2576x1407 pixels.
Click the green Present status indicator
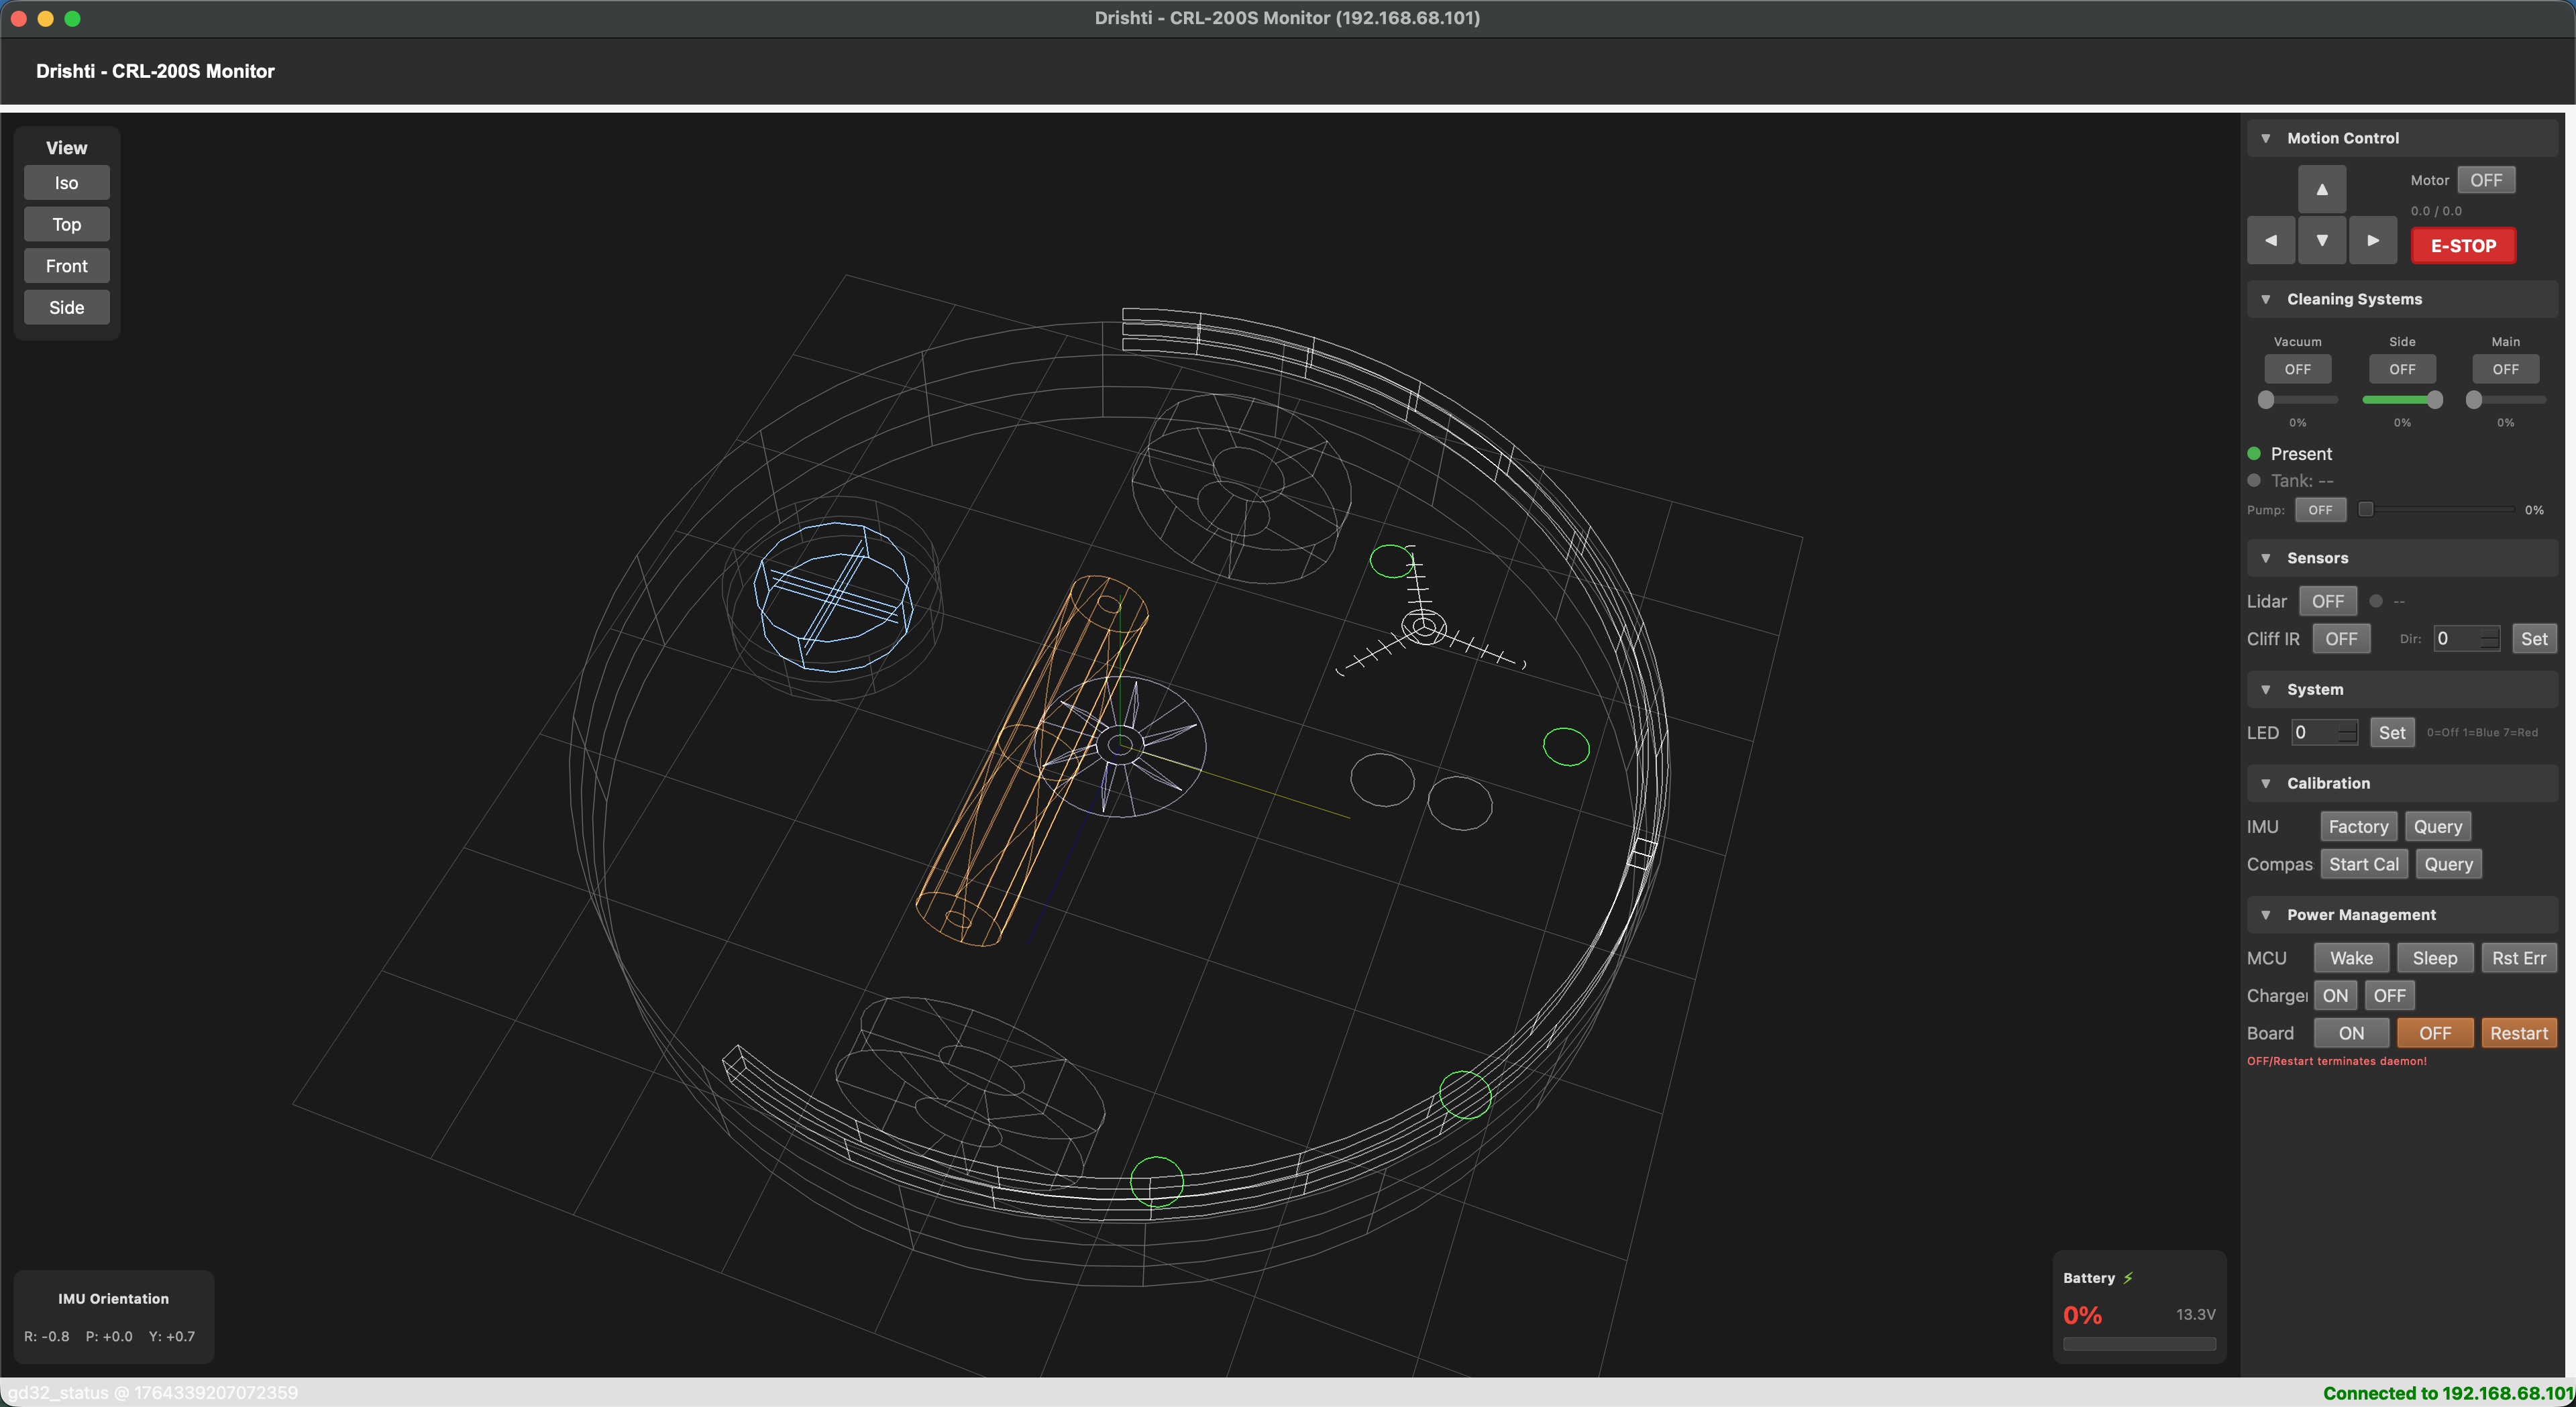coord(2254,454)
